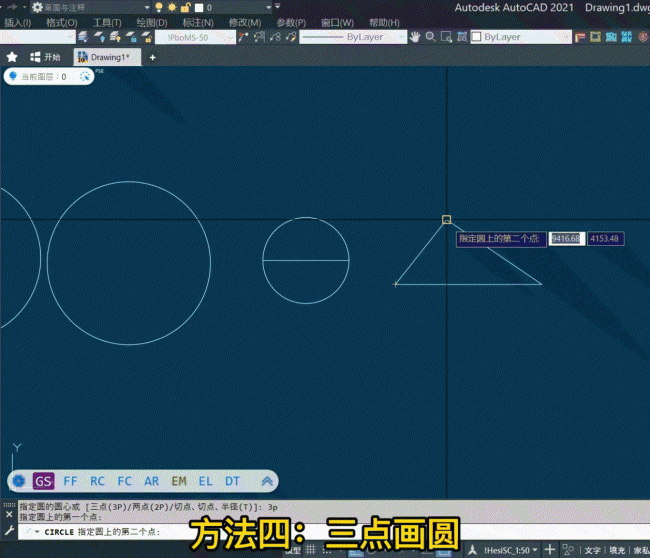Viewport: 650px width, 558px height.
Task: Open the annotation scale HesiSC_1:50 dropdown
Action: (x=511, y=550)
